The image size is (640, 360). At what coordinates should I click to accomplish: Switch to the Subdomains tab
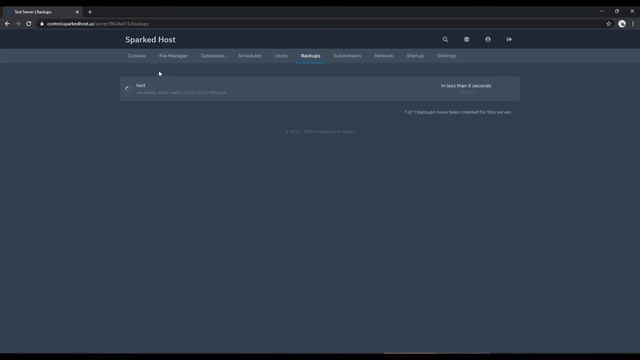coord(347,56)
